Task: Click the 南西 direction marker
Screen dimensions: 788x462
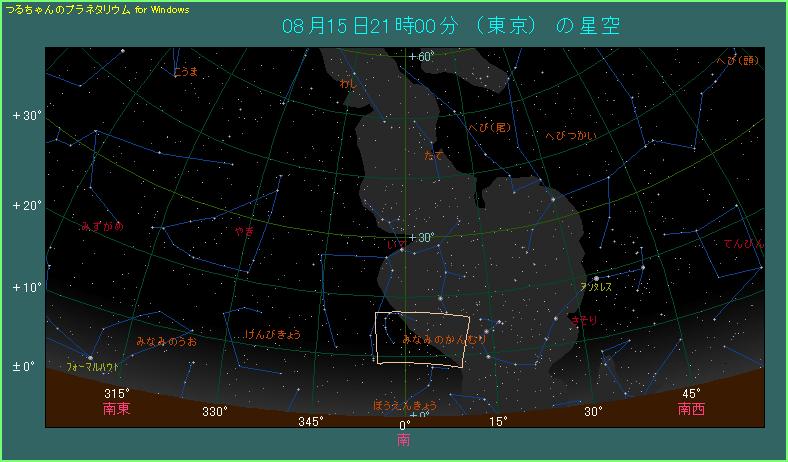Action: 690,408
